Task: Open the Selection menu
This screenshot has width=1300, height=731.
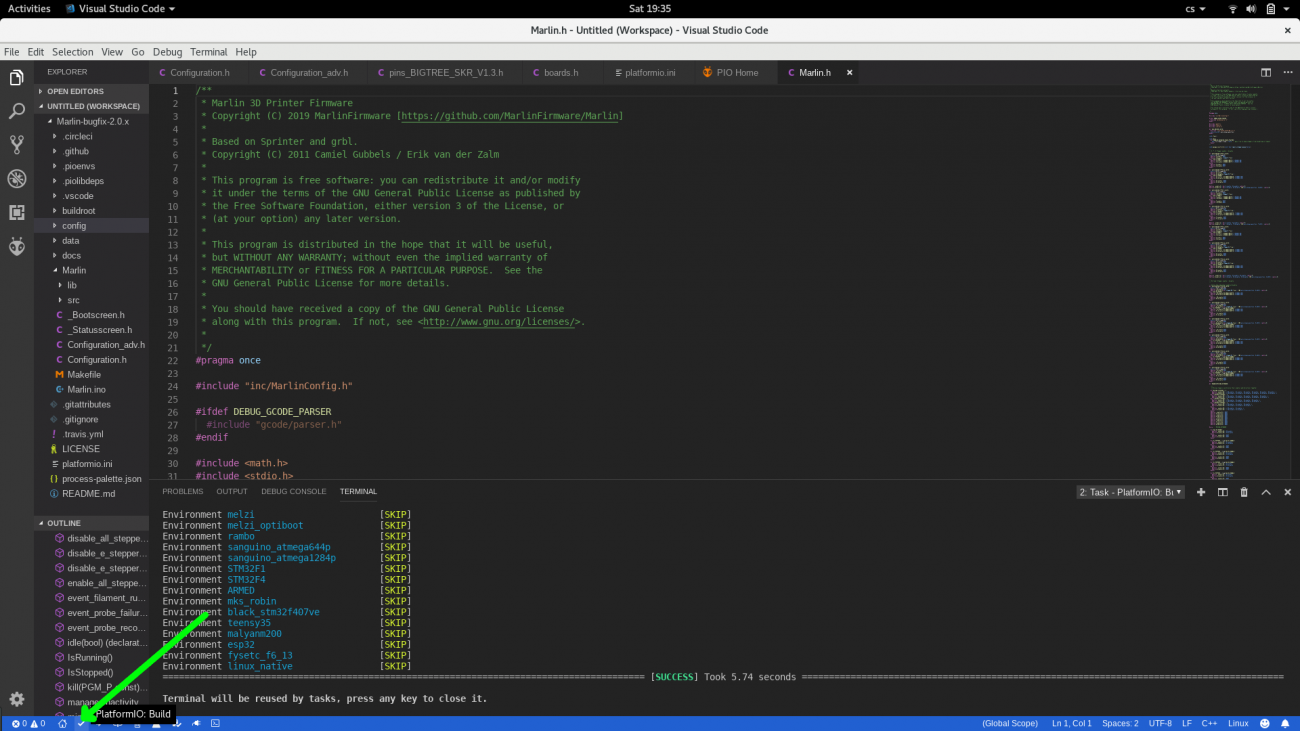Action: tap(72, 52)
